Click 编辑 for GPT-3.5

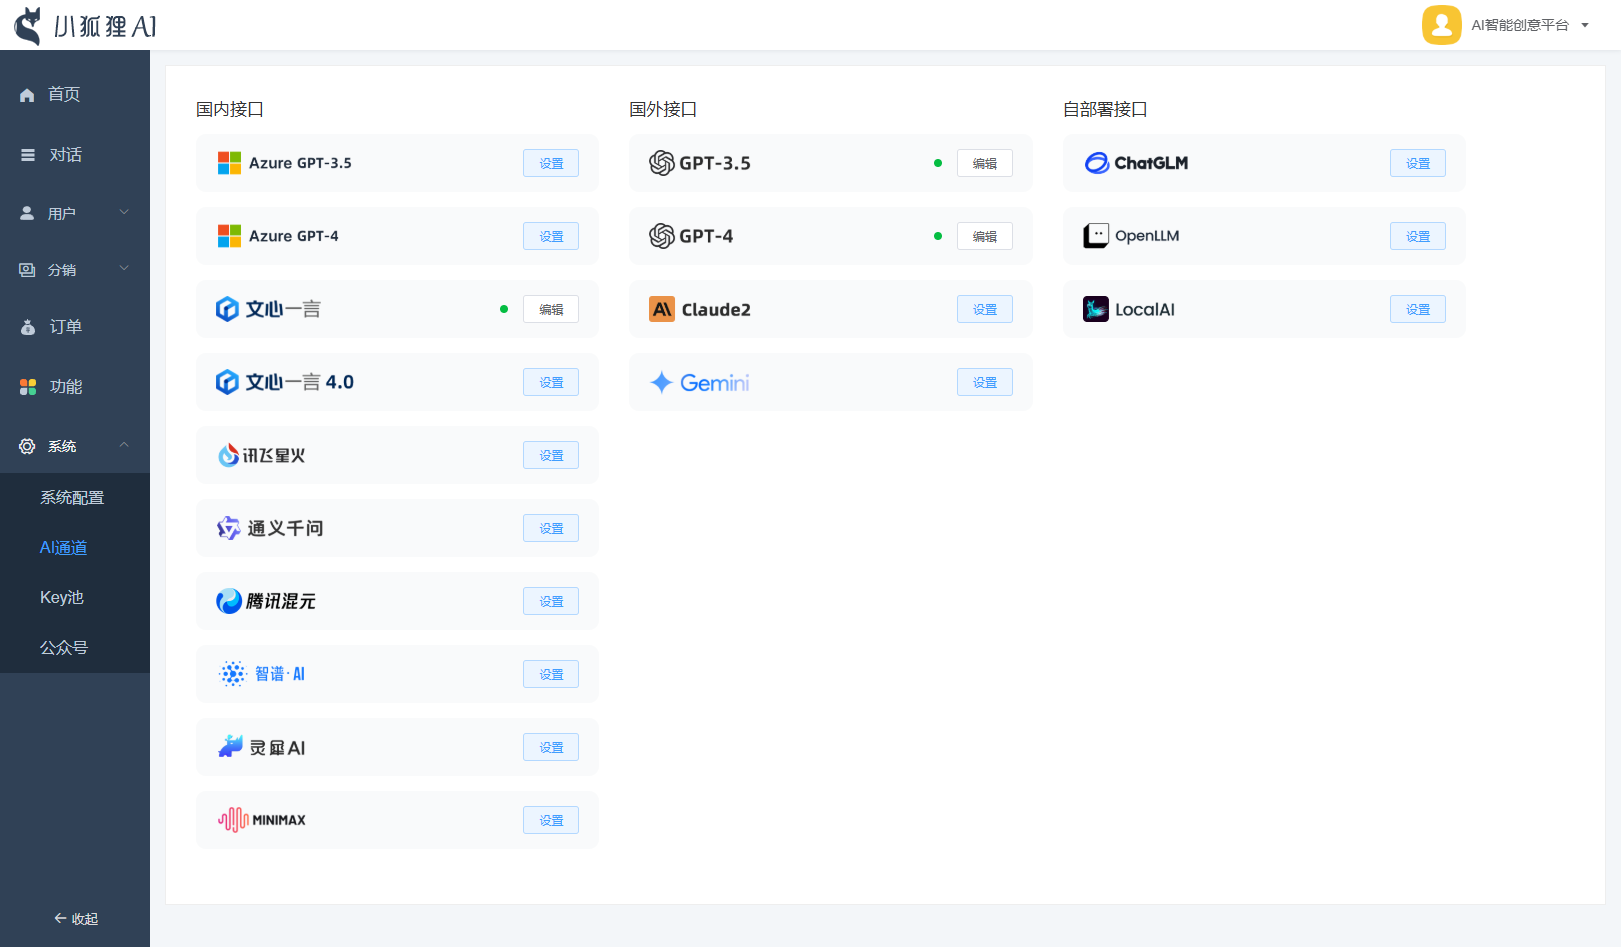point(985,163)
